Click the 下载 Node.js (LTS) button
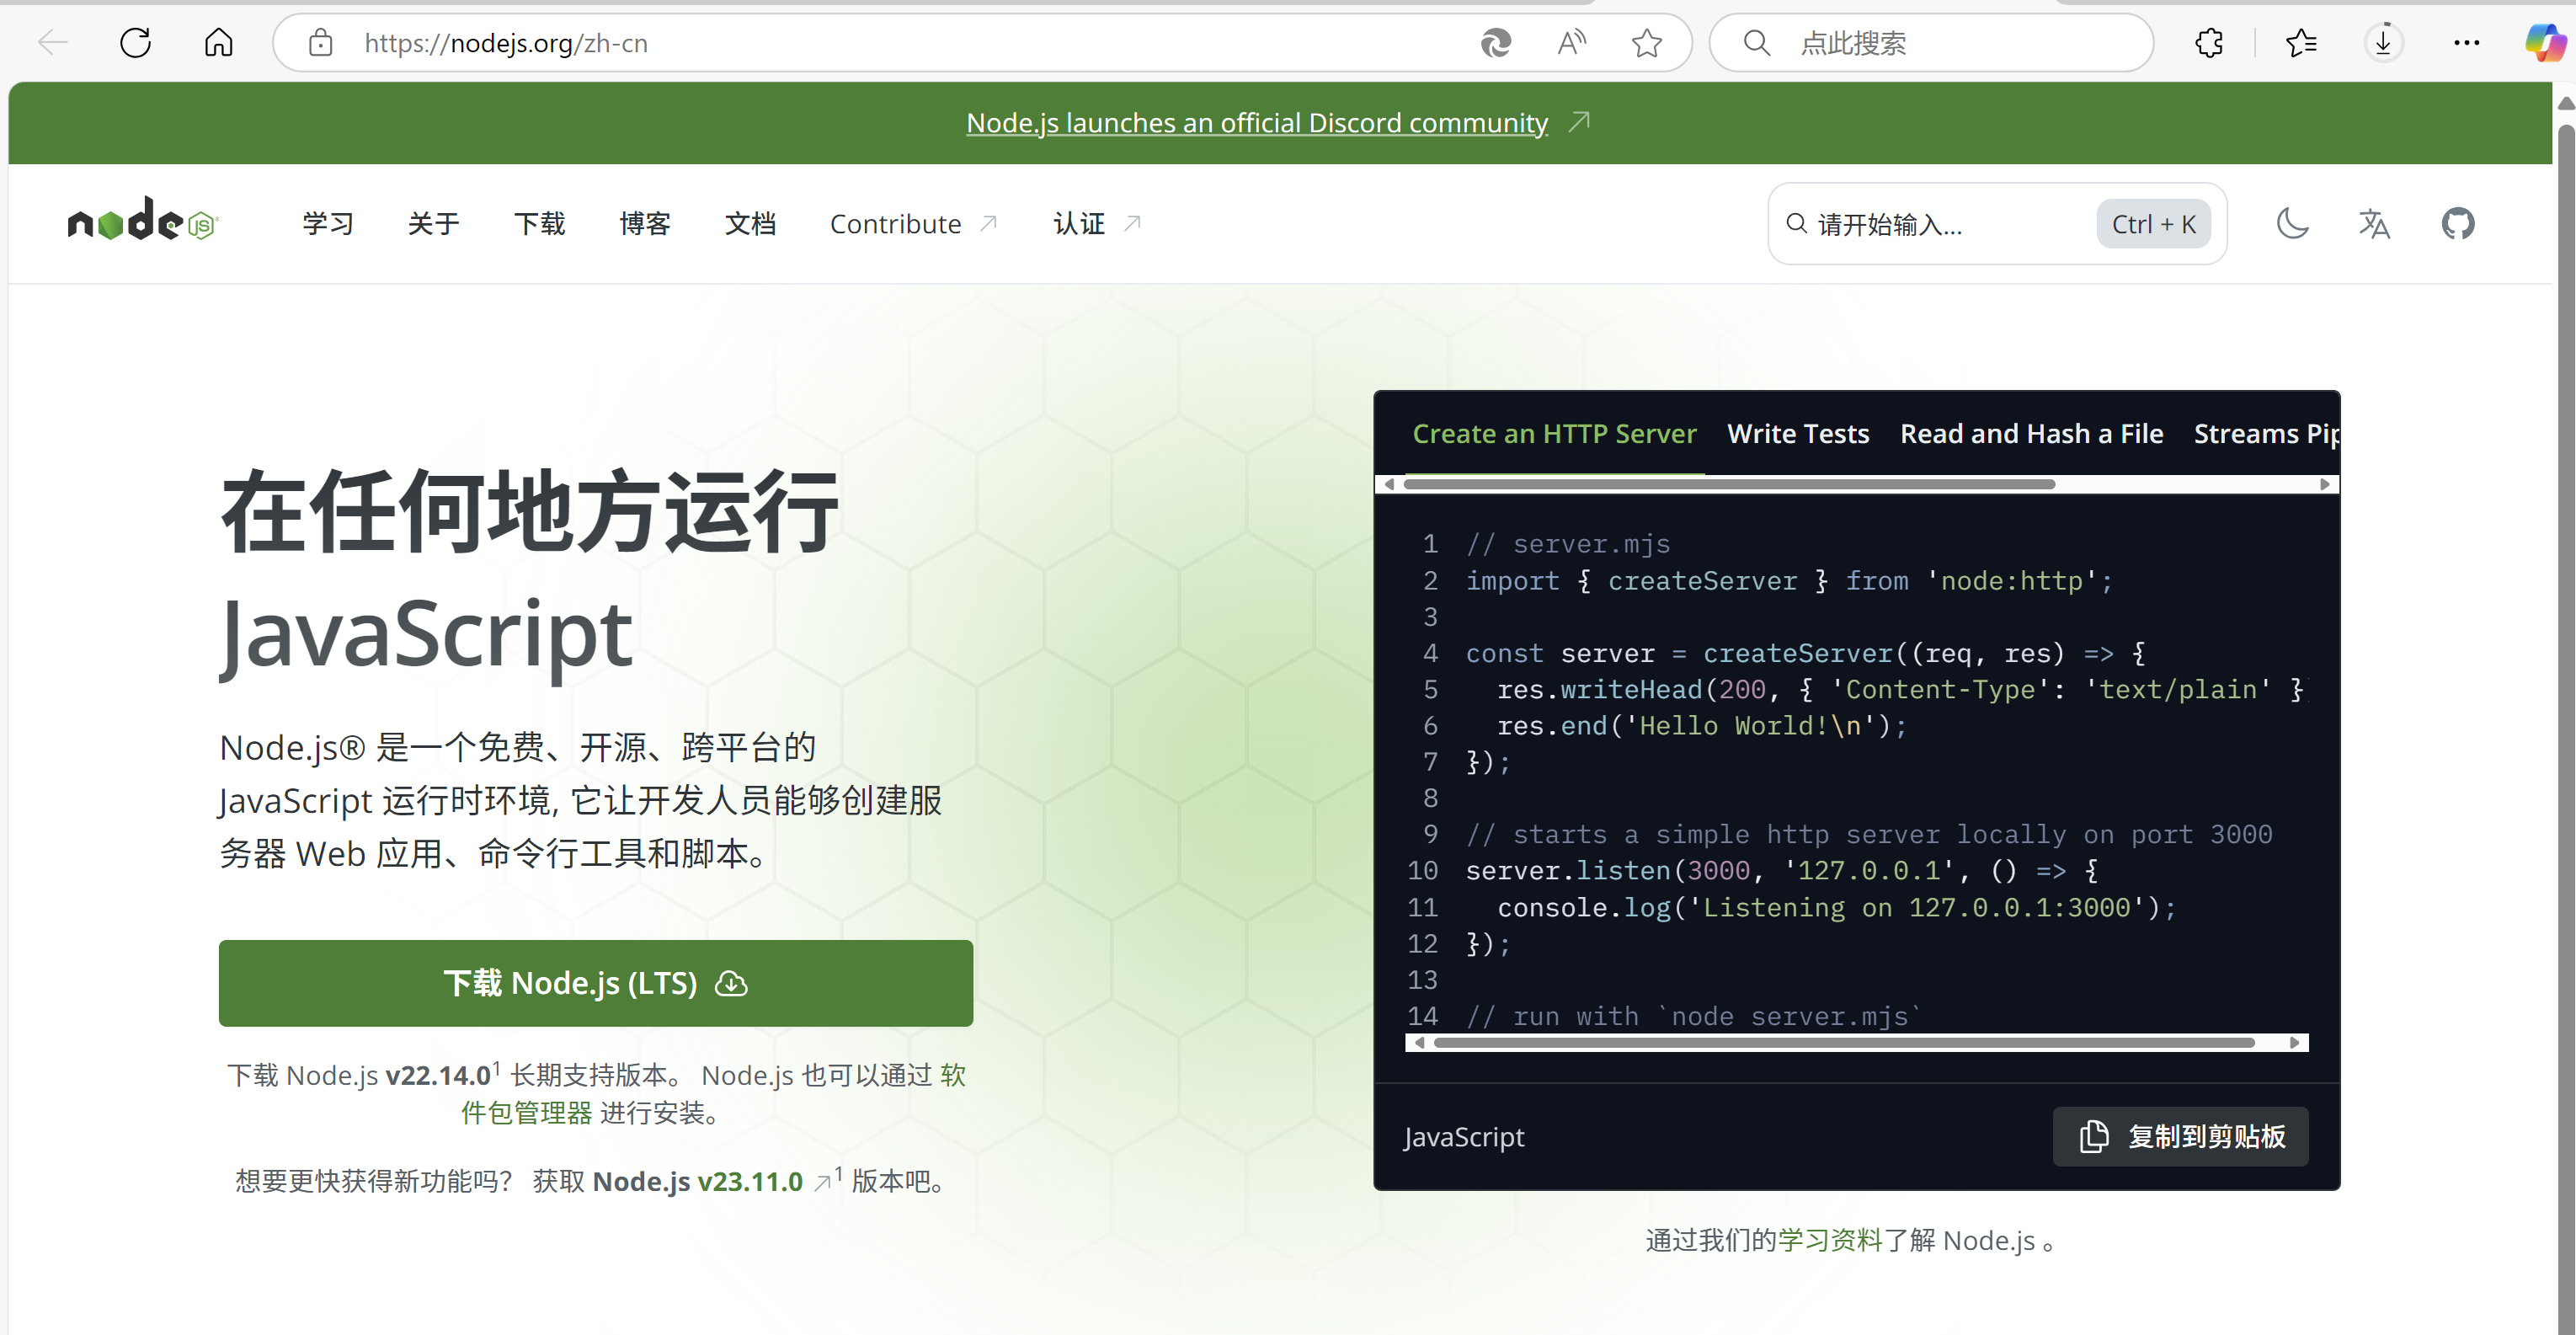This screenshot has width=2576, height=1335. 596,983
